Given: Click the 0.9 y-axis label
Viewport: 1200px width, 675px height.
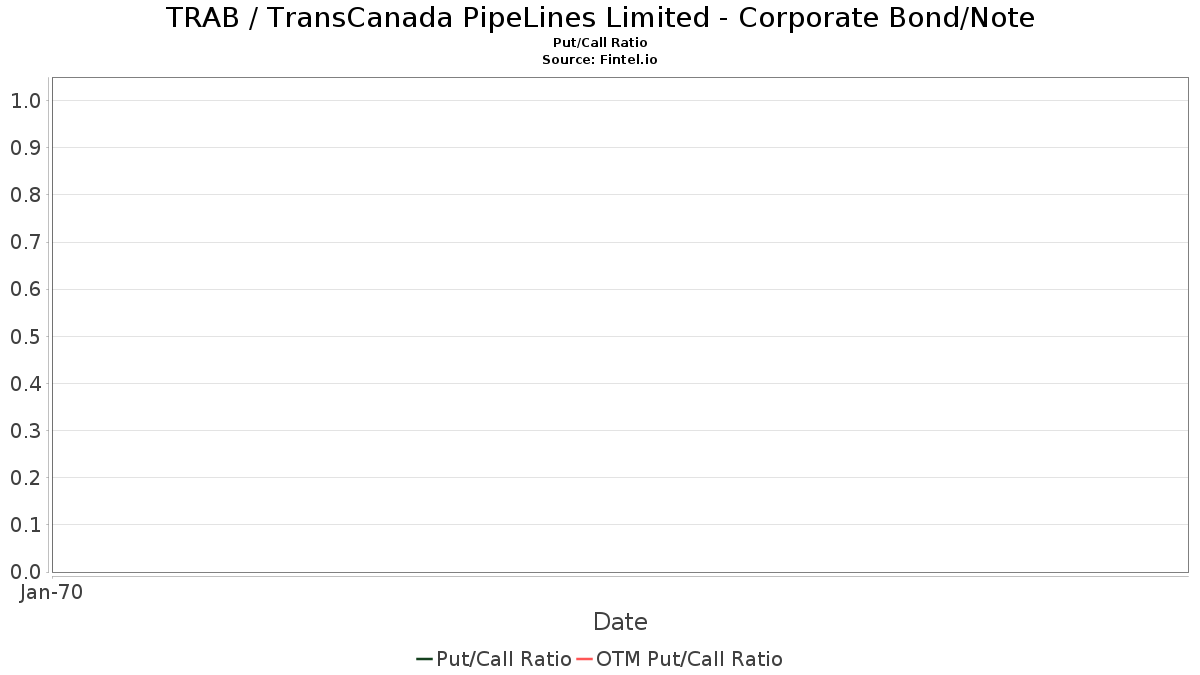Looking at the screenshot, I should pyautogui.click(x=25, y=148).
